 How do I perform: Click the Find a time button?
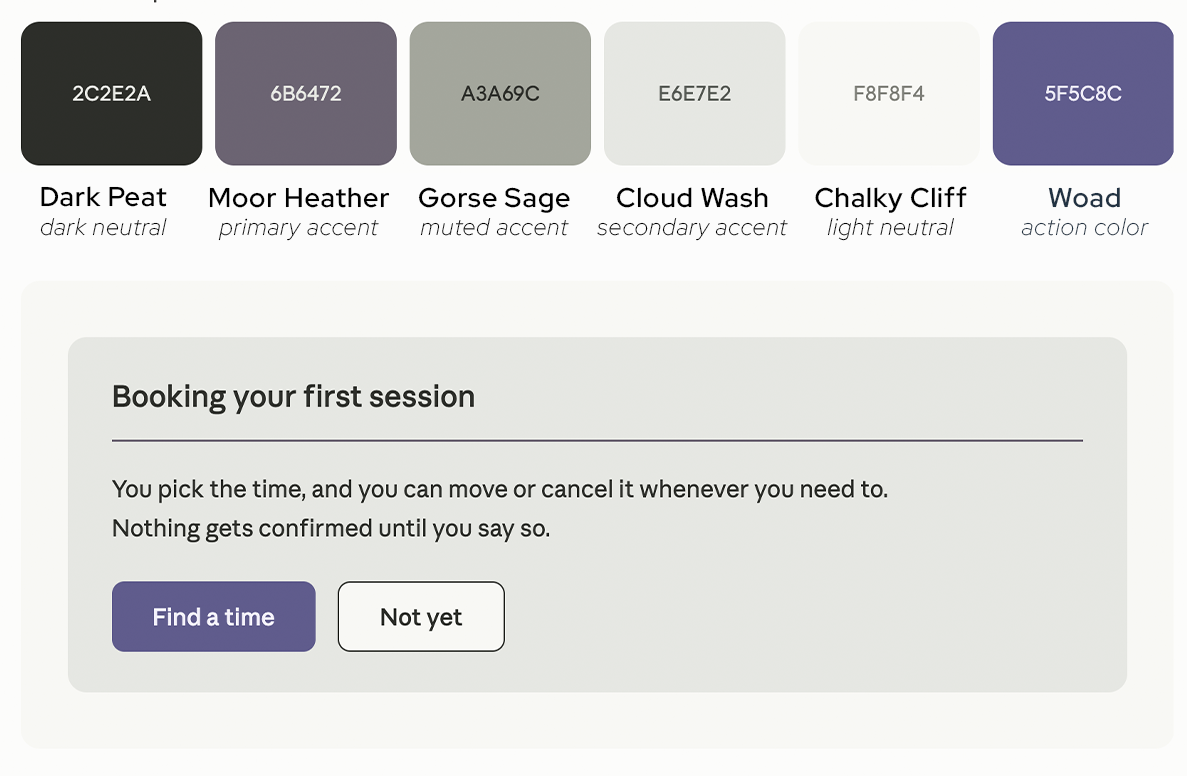tap(213, 616)
